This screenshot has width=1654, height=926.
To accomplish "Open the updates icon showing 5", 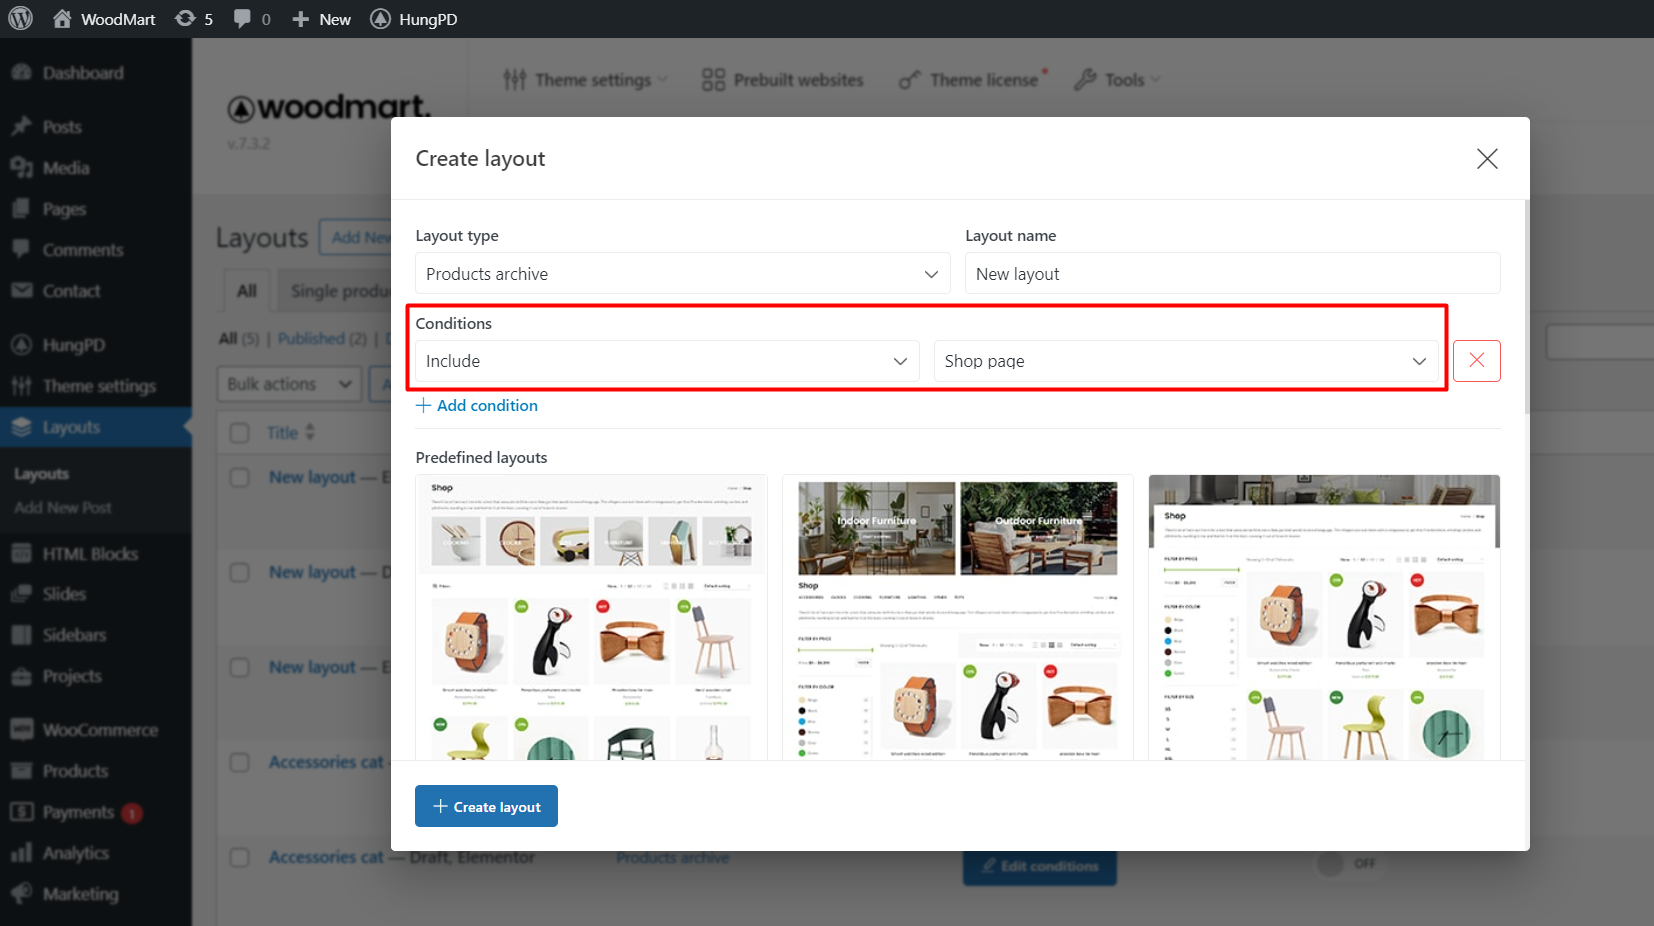I will (193, 19).
